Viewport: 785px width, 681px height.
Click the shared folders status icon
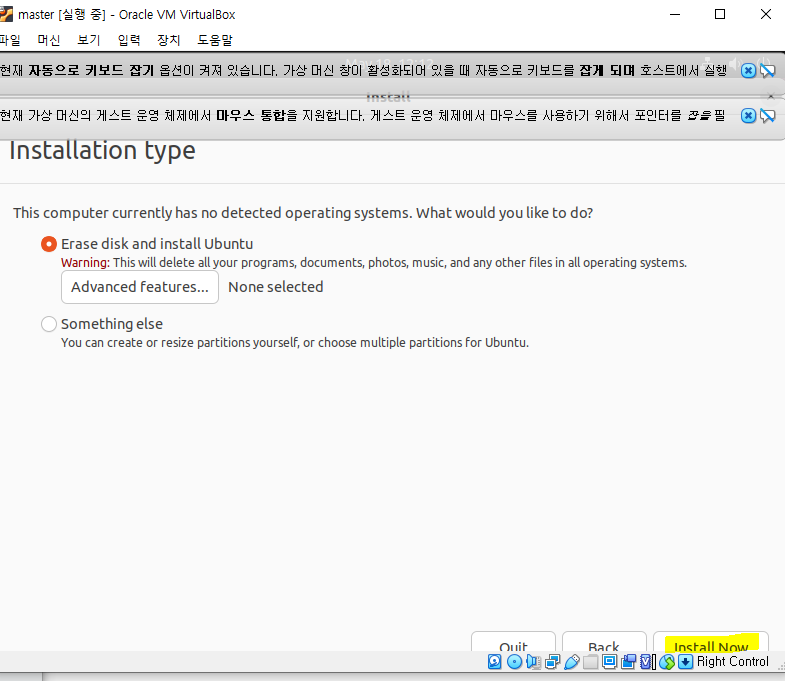click(x=590, y=661)
